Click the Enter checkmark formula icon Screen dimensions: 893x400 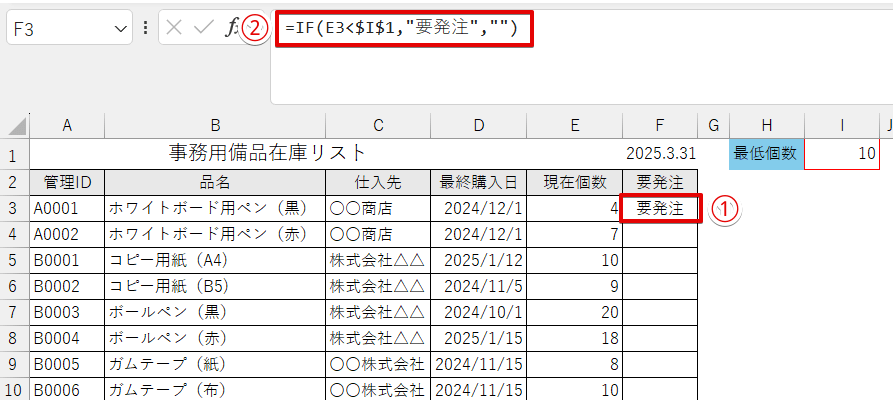click(203, 28)
